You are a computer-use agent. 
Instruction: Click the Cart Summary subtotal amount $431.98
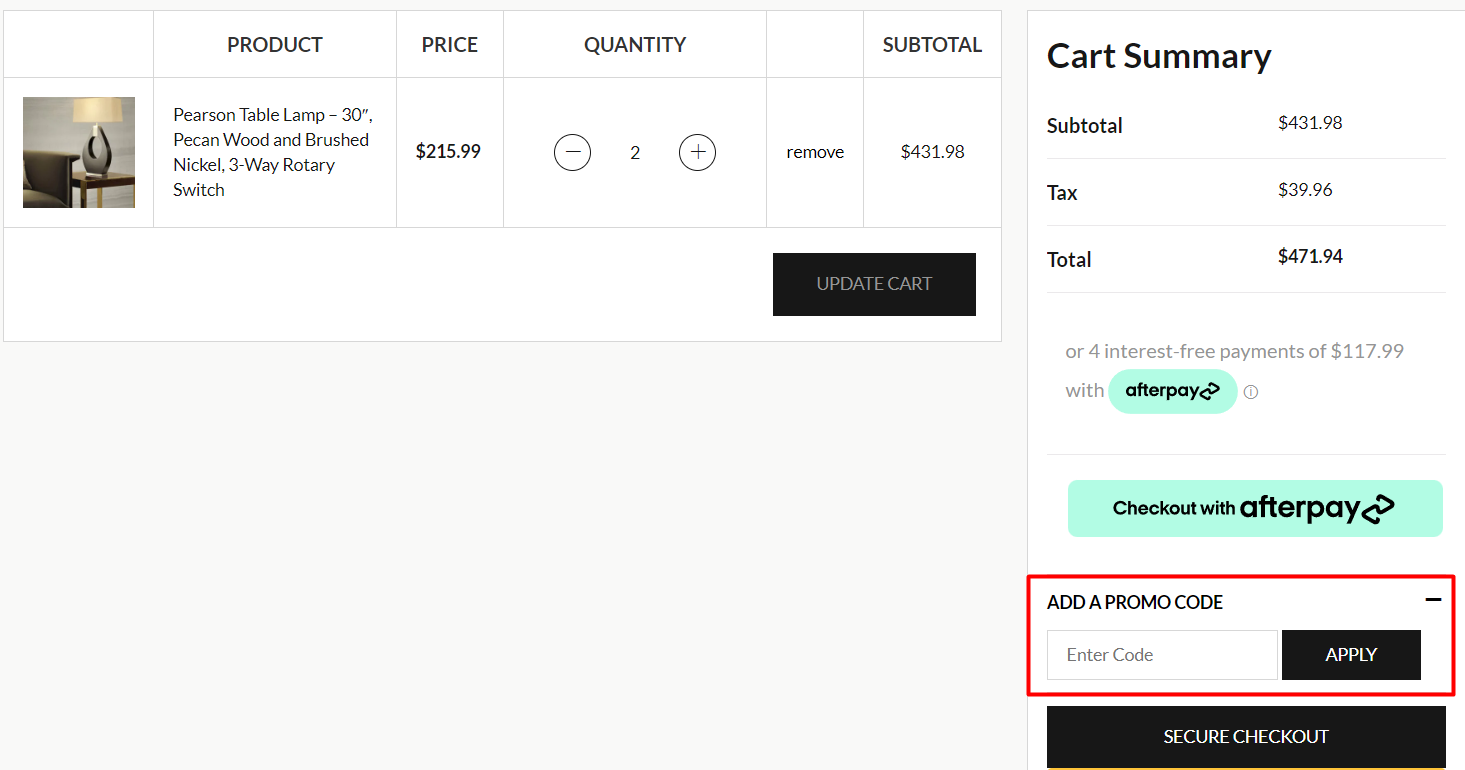coord(1310,123)
